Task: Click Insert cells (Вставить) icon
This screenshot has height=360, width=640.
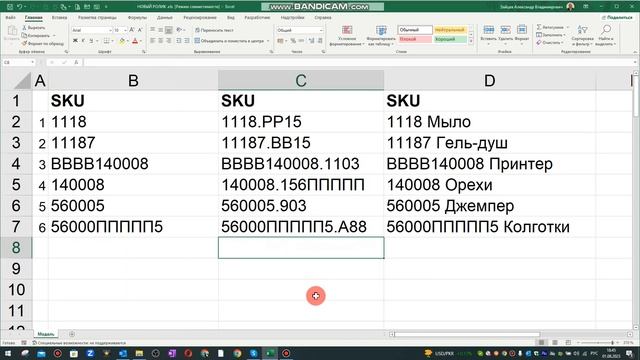Action: click(x=488, y=30)
